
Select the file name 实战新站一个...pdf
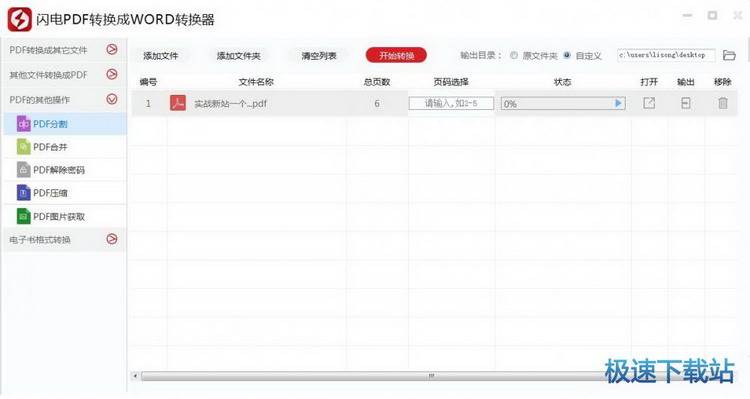(x=231, y=103)
